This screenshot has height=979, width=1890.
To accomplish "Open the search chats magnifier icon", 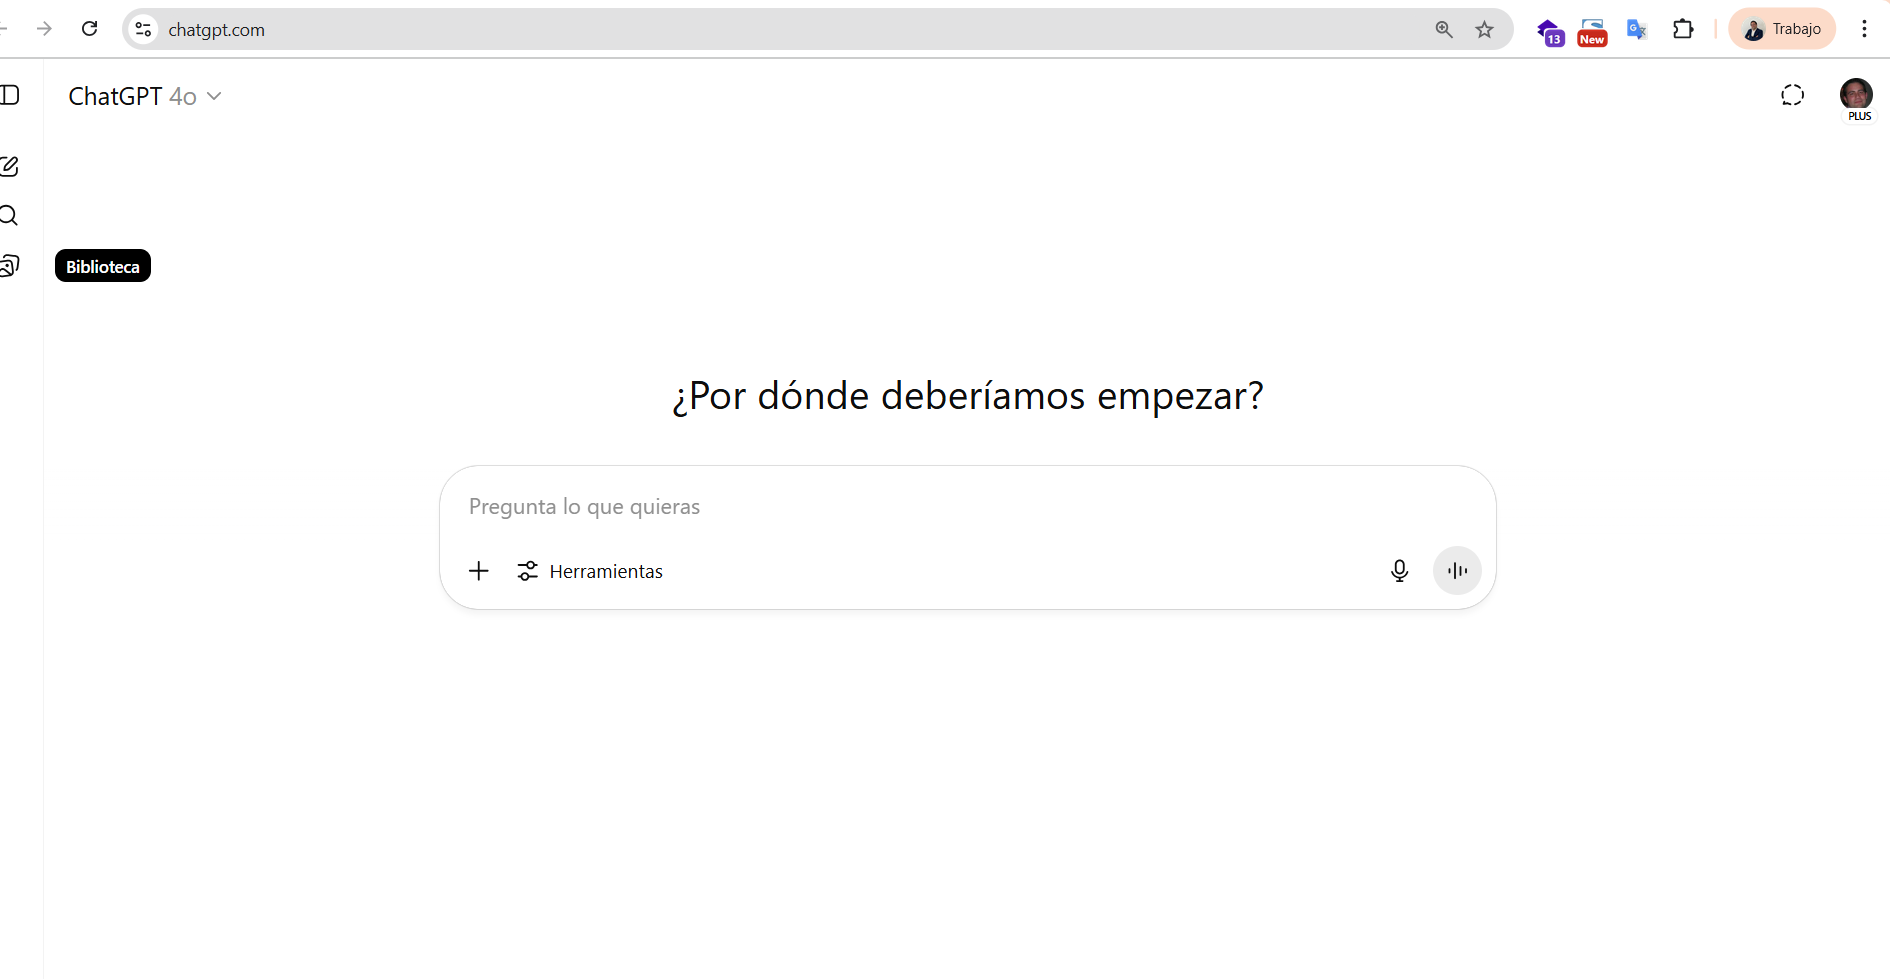I will tap(10, 216).
